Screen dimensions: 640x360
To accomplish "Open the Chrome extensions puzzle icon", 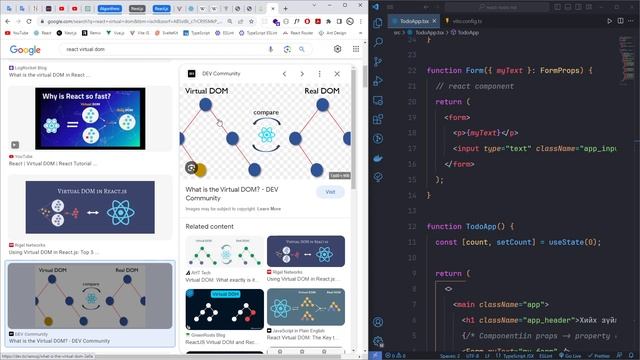I will click(x=329, y=21).
